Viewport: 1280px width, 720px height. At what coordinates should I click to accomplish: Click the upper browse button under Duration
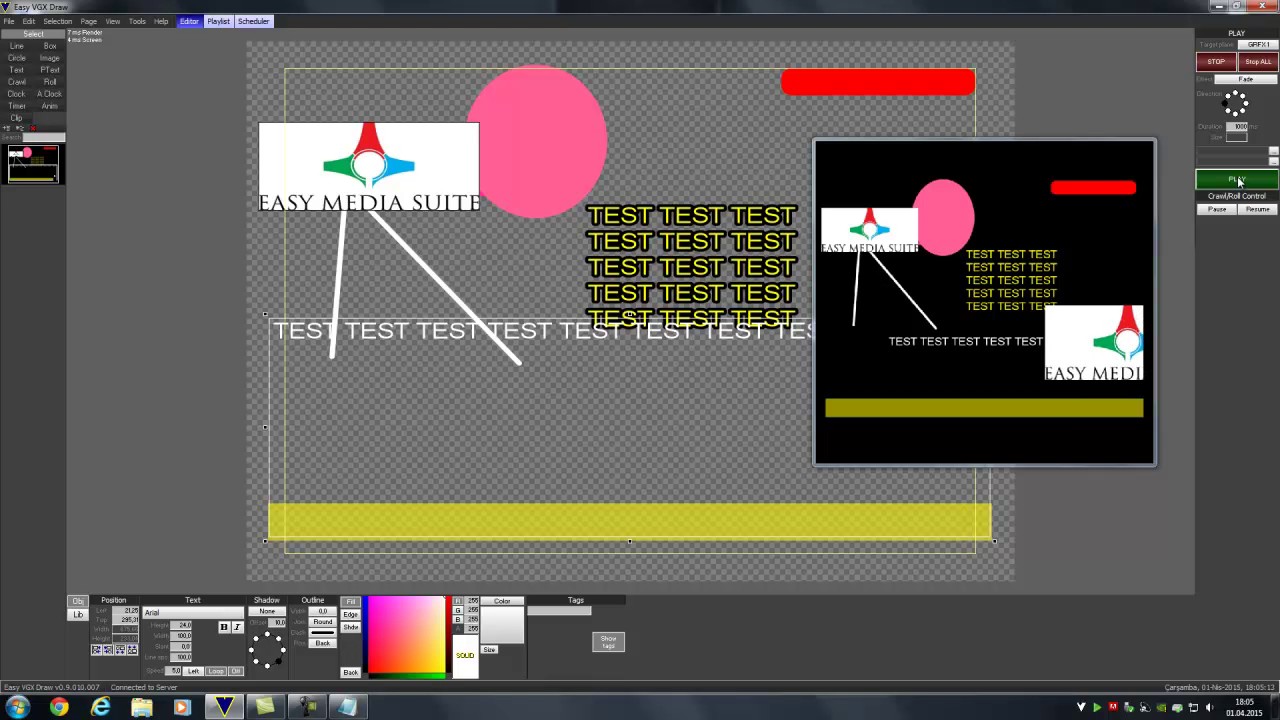click(x=1273, y=151)
